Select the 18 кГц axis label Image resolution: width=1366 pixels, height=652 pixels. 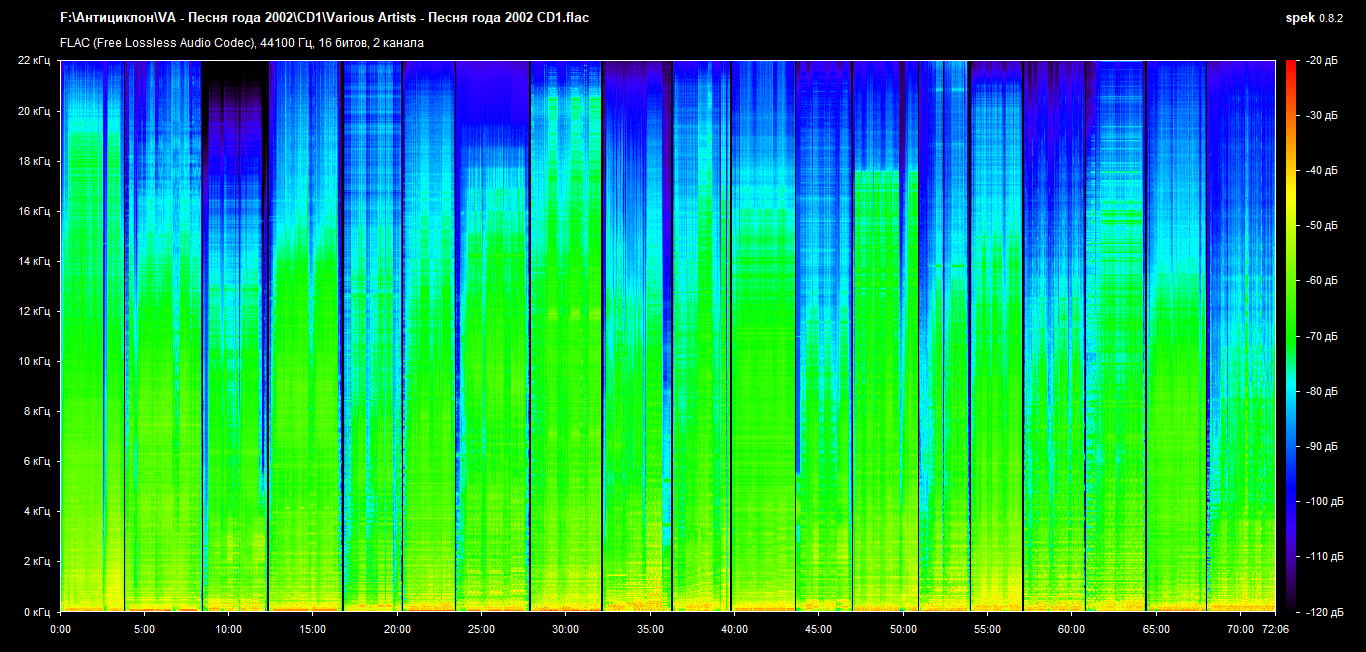[x=35, y=161]
